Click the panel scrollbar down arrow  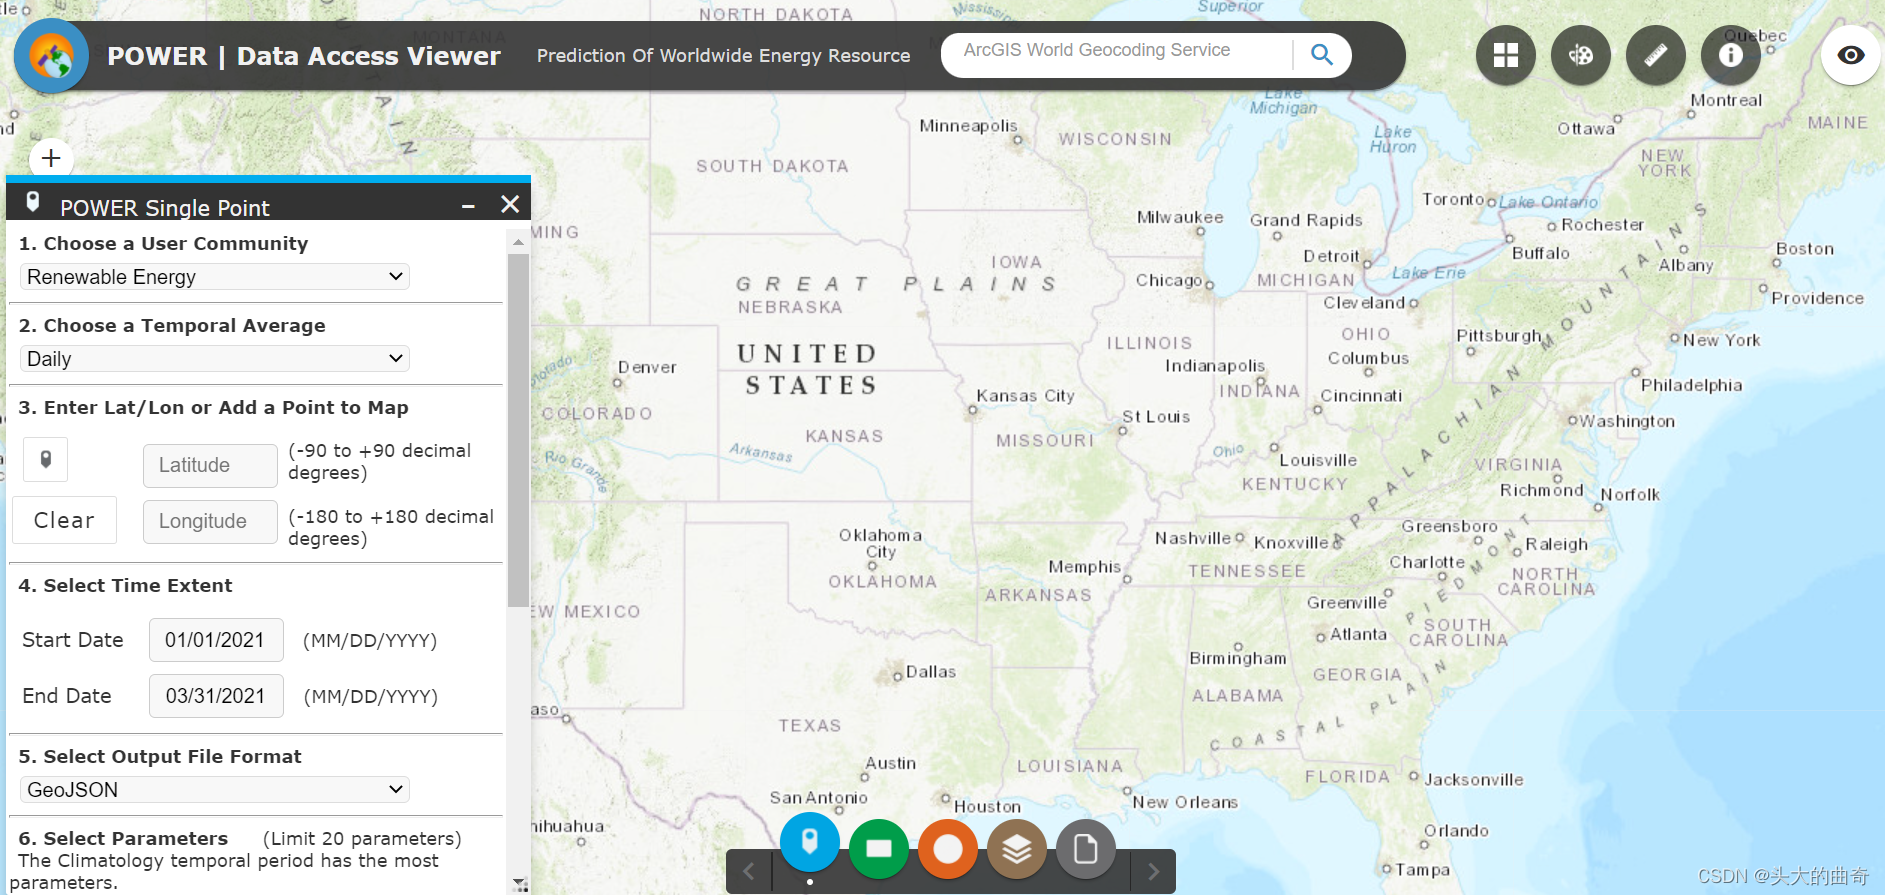coord(518,883)
